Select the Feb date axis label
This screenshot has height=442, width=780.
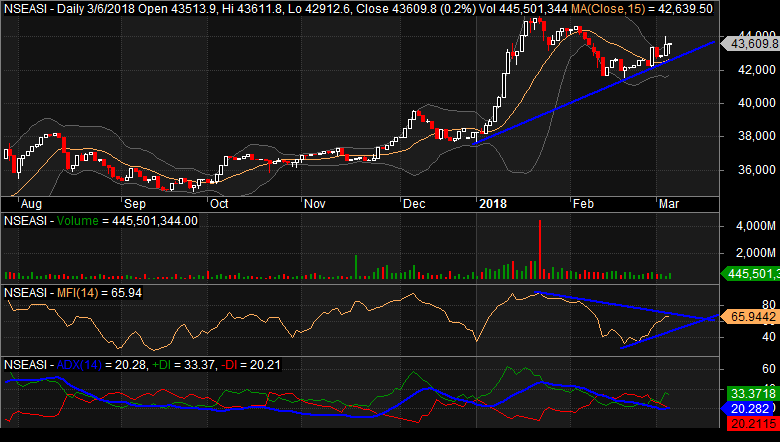[x=583, y=204]
